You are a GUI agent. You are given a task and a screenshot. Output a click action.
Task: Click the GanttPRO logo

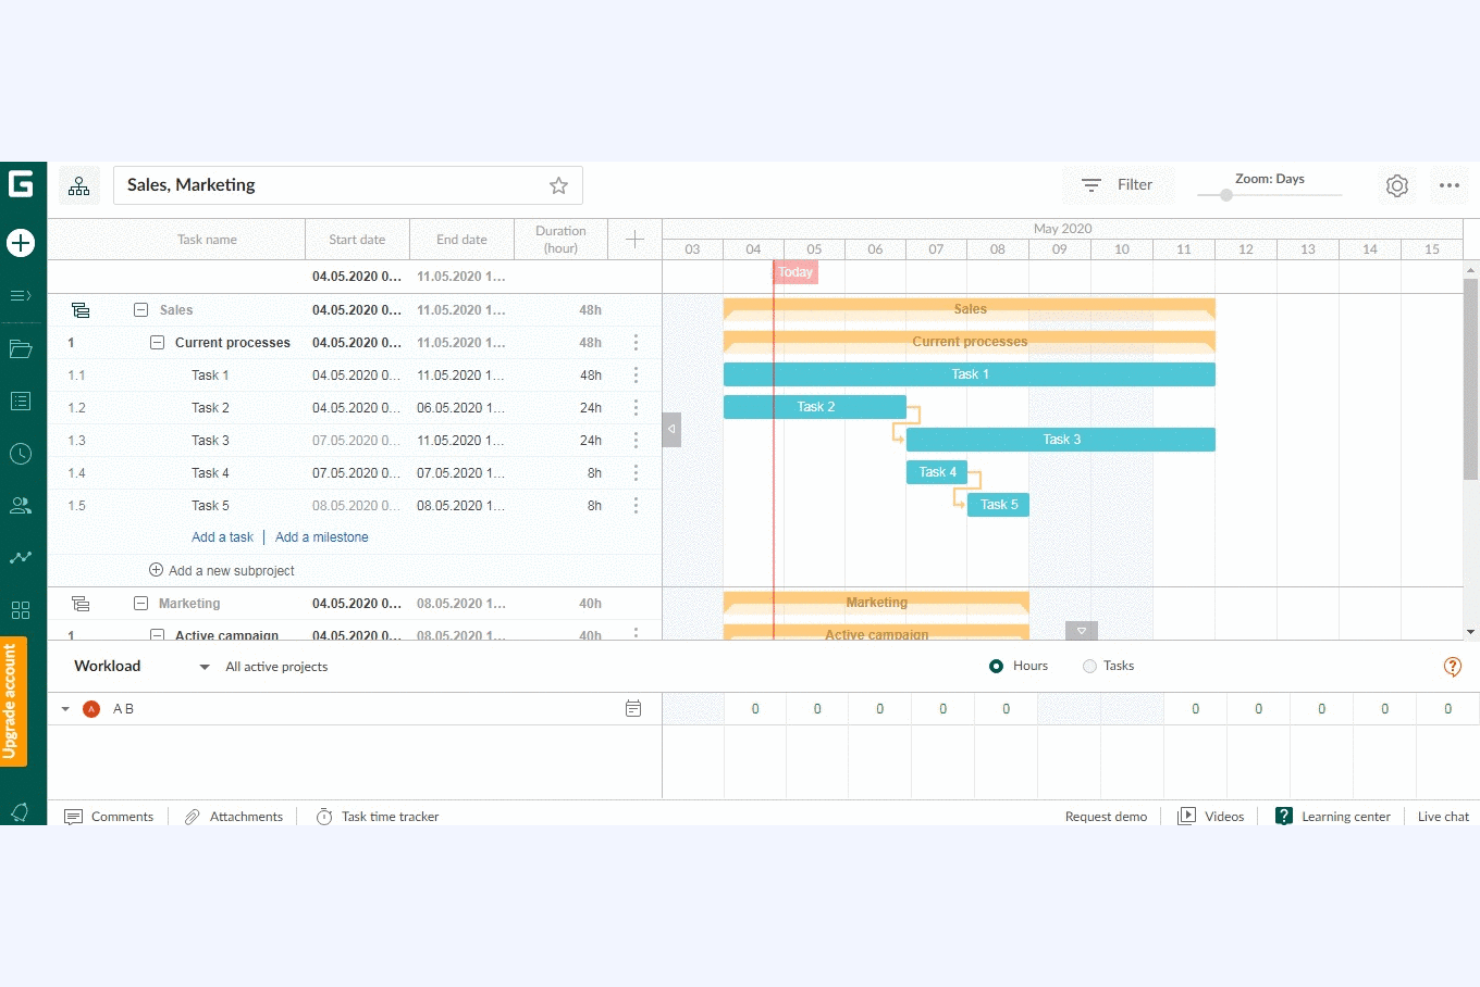pos(20,184)
